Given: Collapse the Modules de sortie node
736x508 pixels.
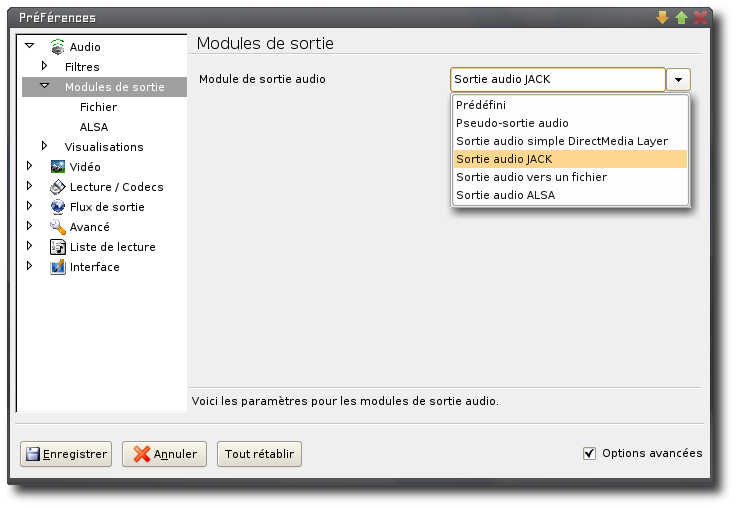Looking at the screenshot, I should click(45, 85).
